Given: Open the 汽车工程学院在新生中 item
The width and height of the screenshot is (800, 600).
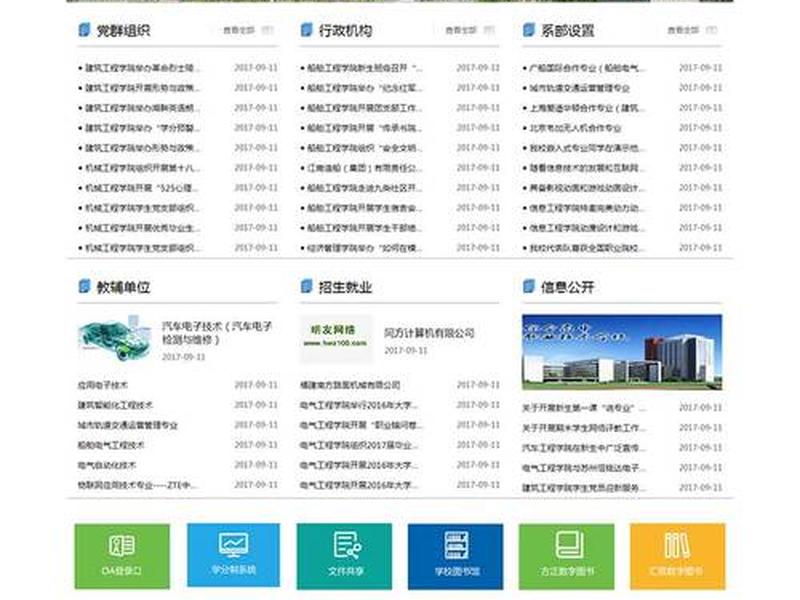Looking at the screenshot, I should pos(584,448).
